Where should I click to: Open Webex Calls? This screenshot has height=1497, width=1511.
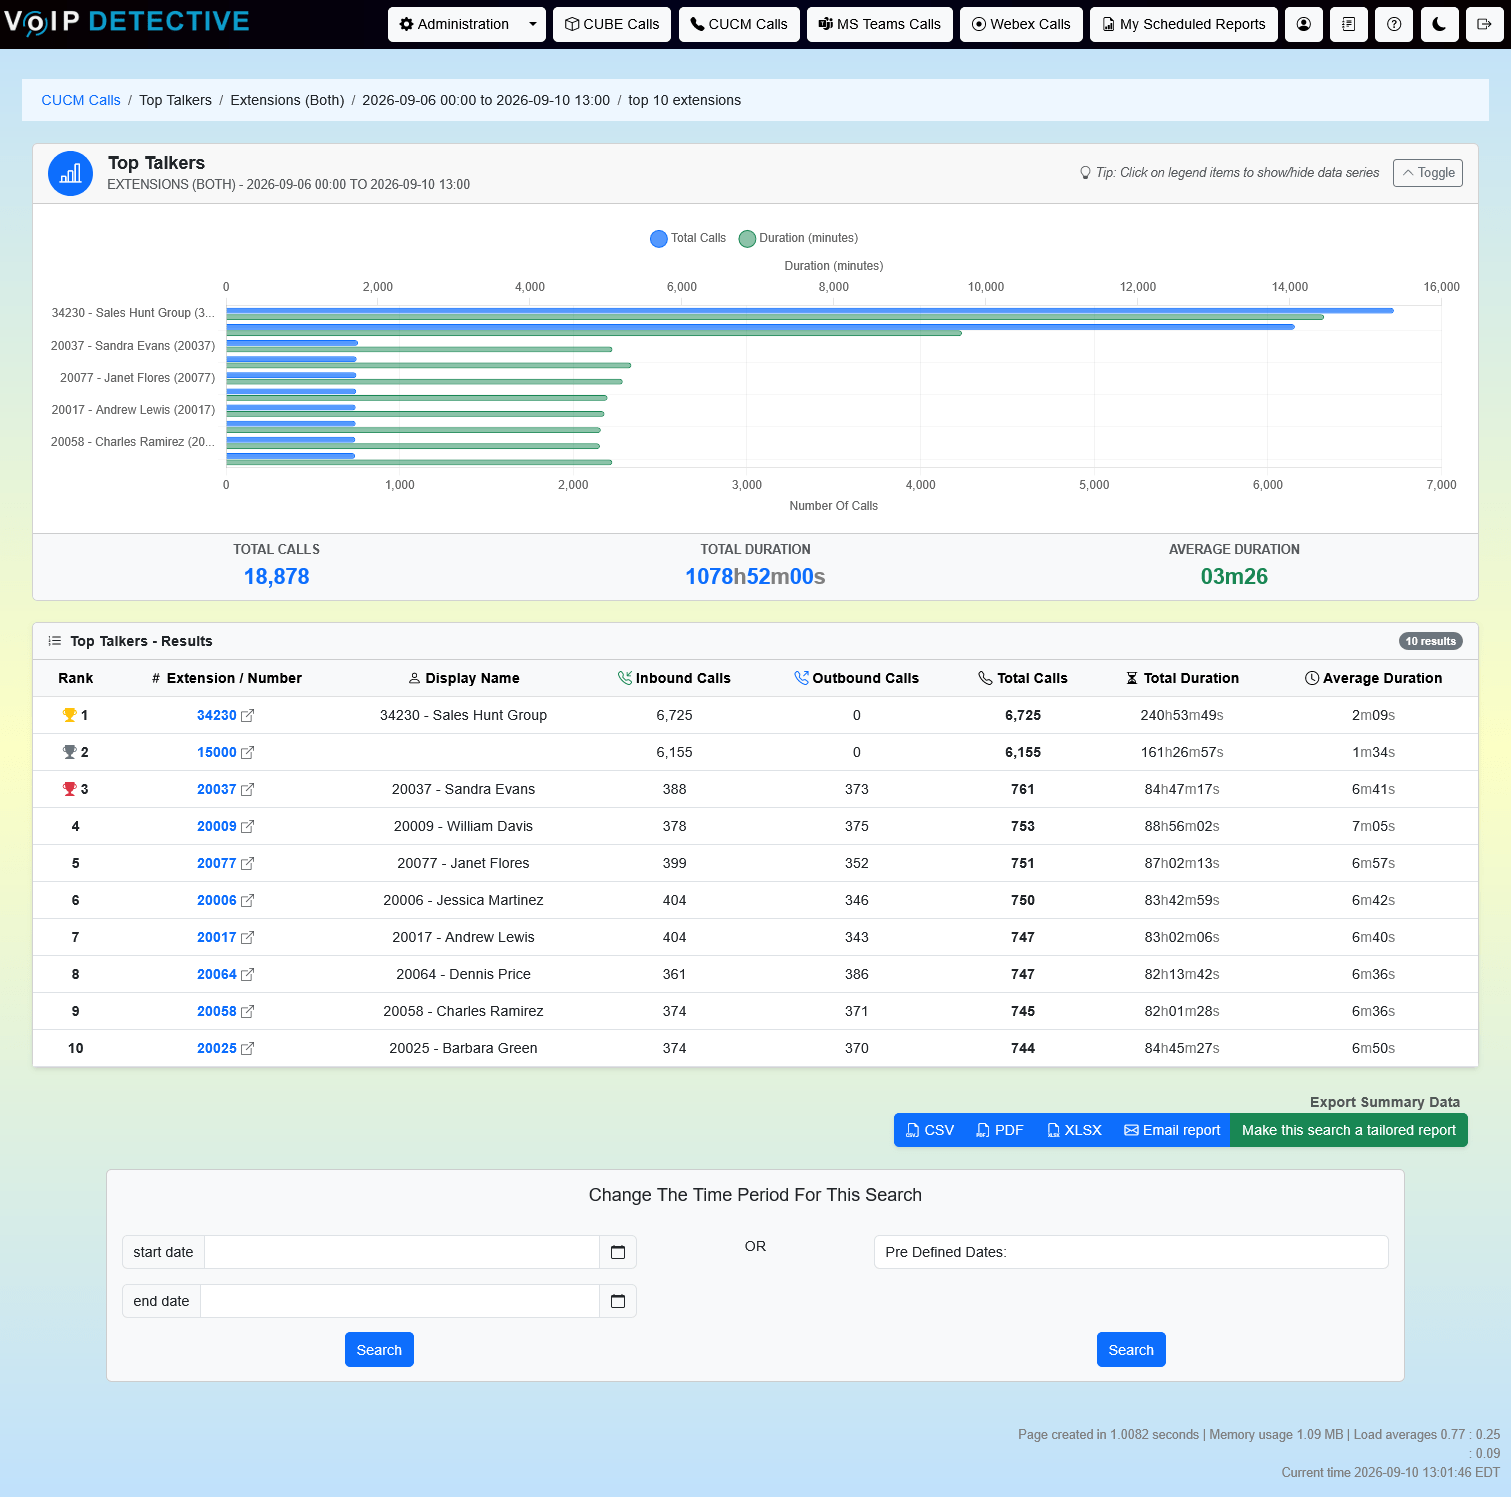(x=1021, y=24)
